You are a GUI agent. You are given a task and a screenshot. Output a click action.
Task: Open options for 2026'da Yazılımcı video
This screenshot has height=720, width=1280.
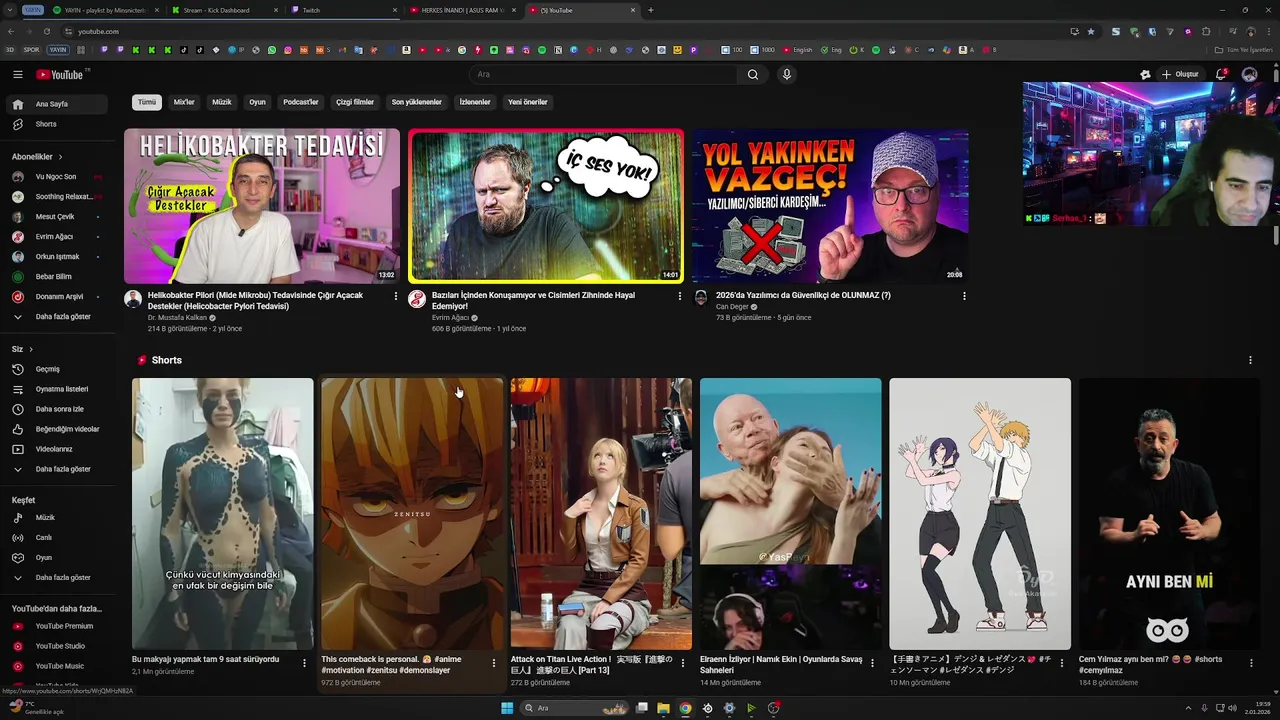[x=964, y=296]
